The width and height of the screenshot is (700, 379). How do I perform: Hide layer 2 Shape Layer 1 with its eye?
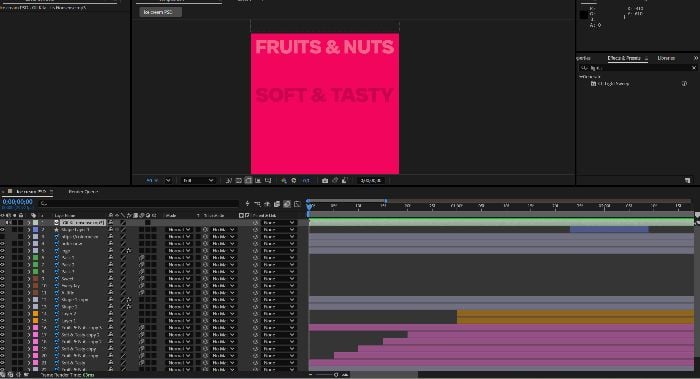point(3,229)
